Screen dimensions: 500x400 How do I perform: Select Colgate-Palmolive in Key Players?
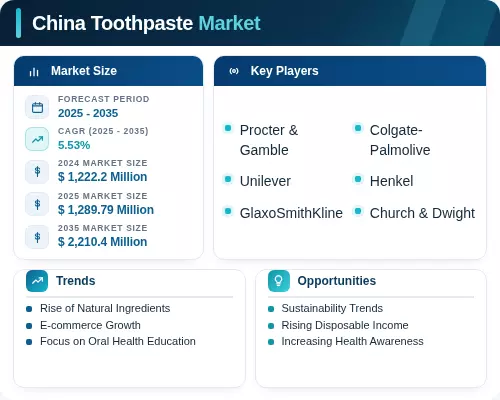[400, 140]
